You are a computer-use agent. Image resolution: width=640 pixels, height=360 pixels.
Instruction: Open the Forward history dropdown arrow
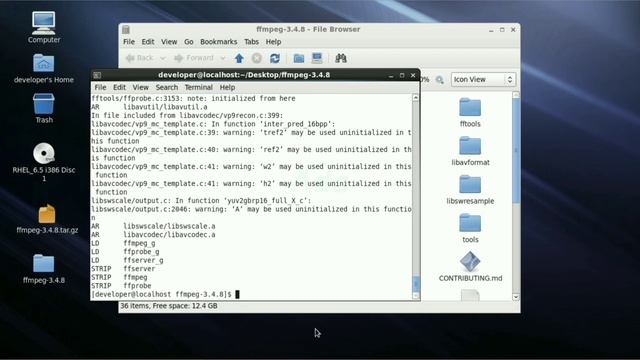coord(223,58)
